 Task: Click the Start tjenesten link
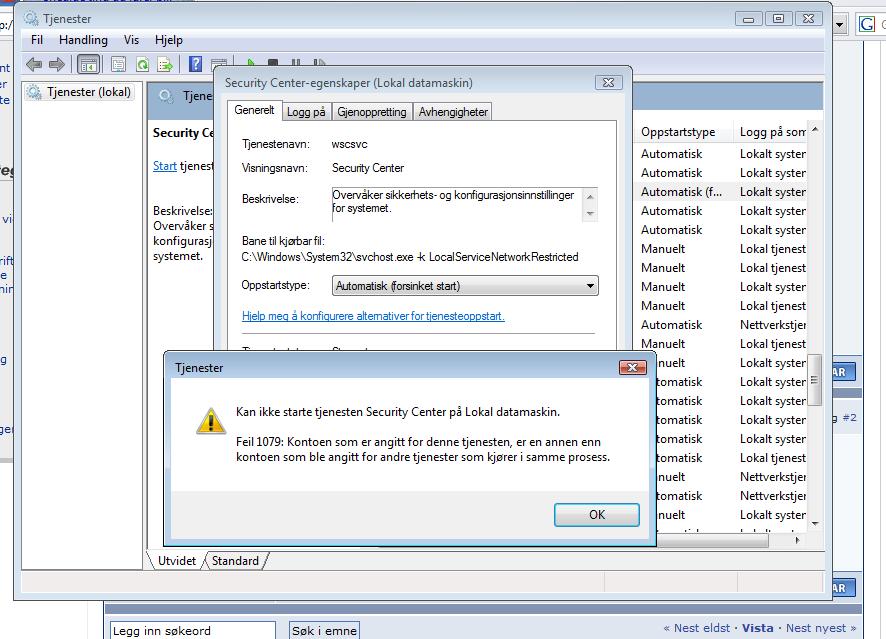164,166
